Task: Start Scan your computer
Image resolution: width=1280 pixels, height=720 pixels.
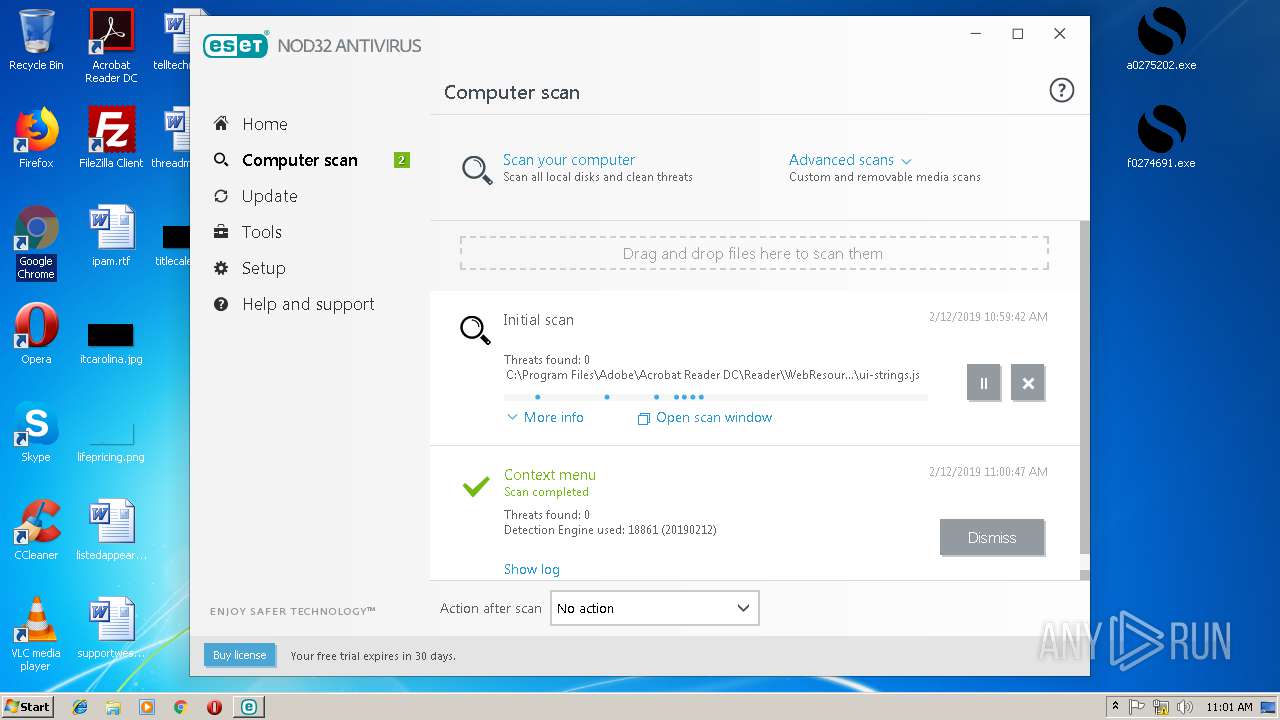Action: pyautogui.click(x=569, y=160)
